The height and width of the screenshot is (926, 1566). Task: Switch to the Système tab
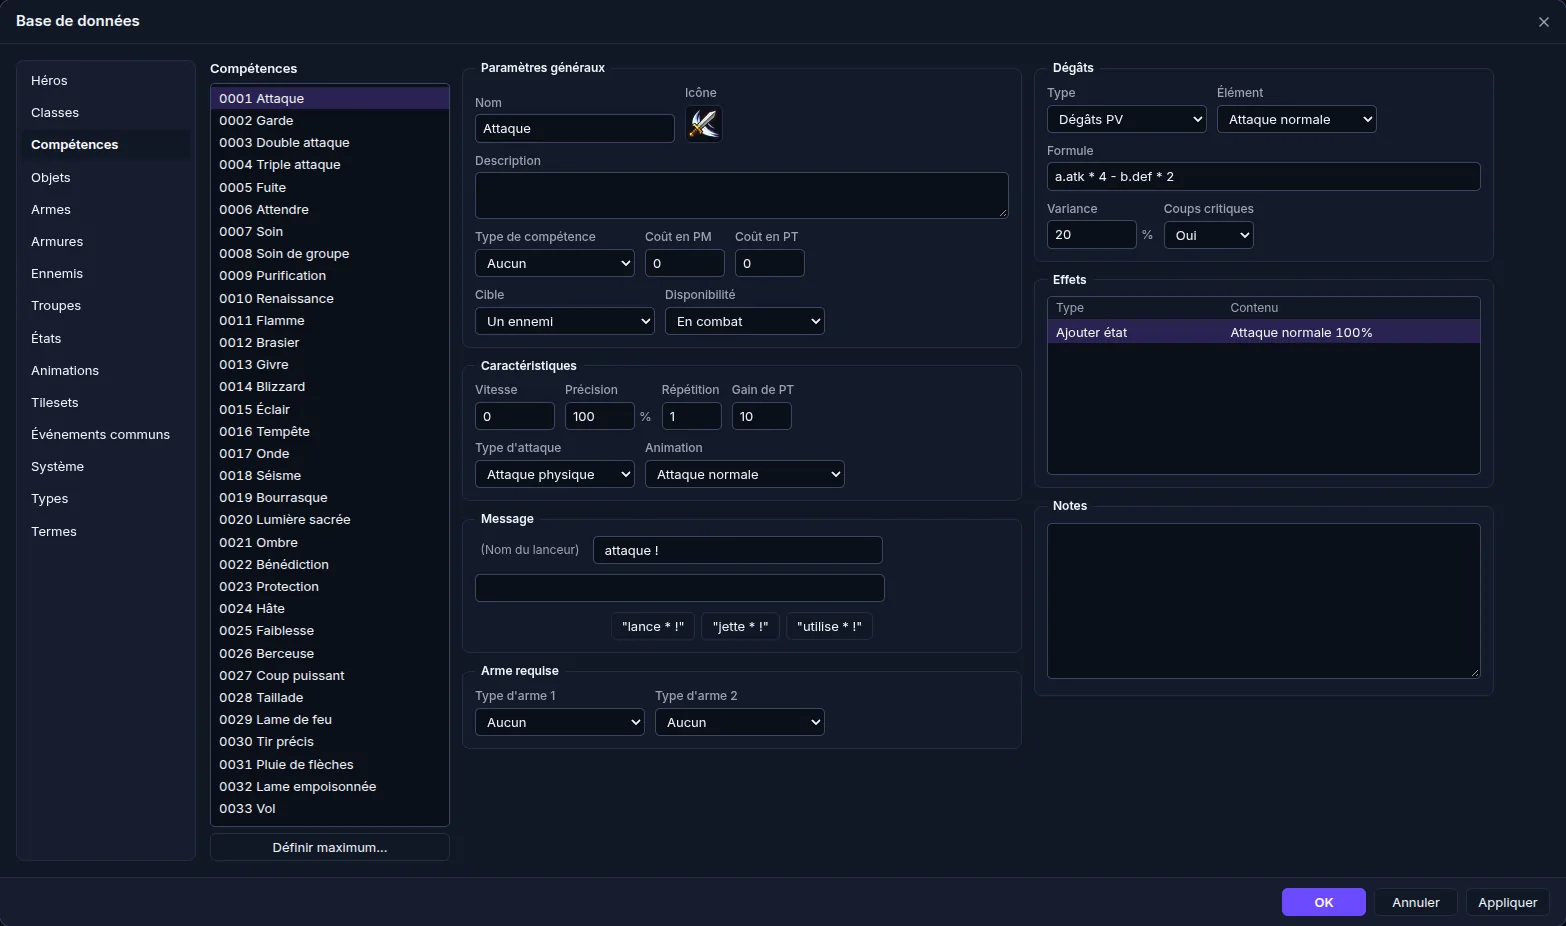(106, 466)
